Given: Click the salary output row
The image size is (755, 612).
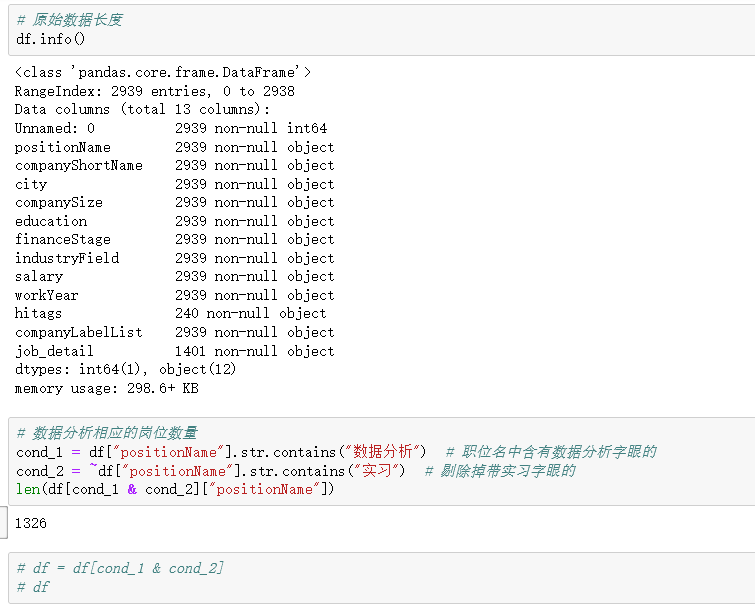Looking at the screenshot, I should pyautogui.click(x=174, y=277).
